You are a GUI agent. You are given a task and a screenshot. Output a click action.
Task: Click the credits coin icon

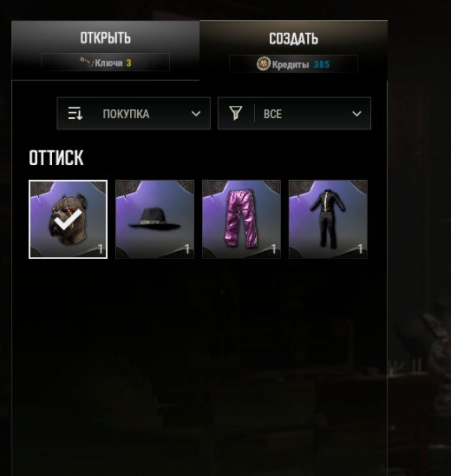(x=263, y=64)
